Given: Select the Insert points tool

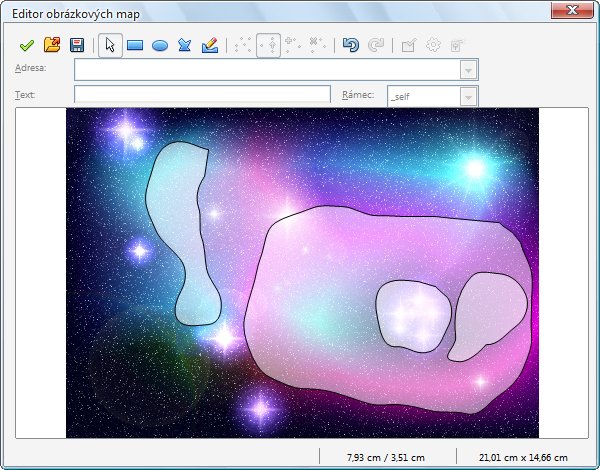Looking at the screenshot, I should (293, 45).
